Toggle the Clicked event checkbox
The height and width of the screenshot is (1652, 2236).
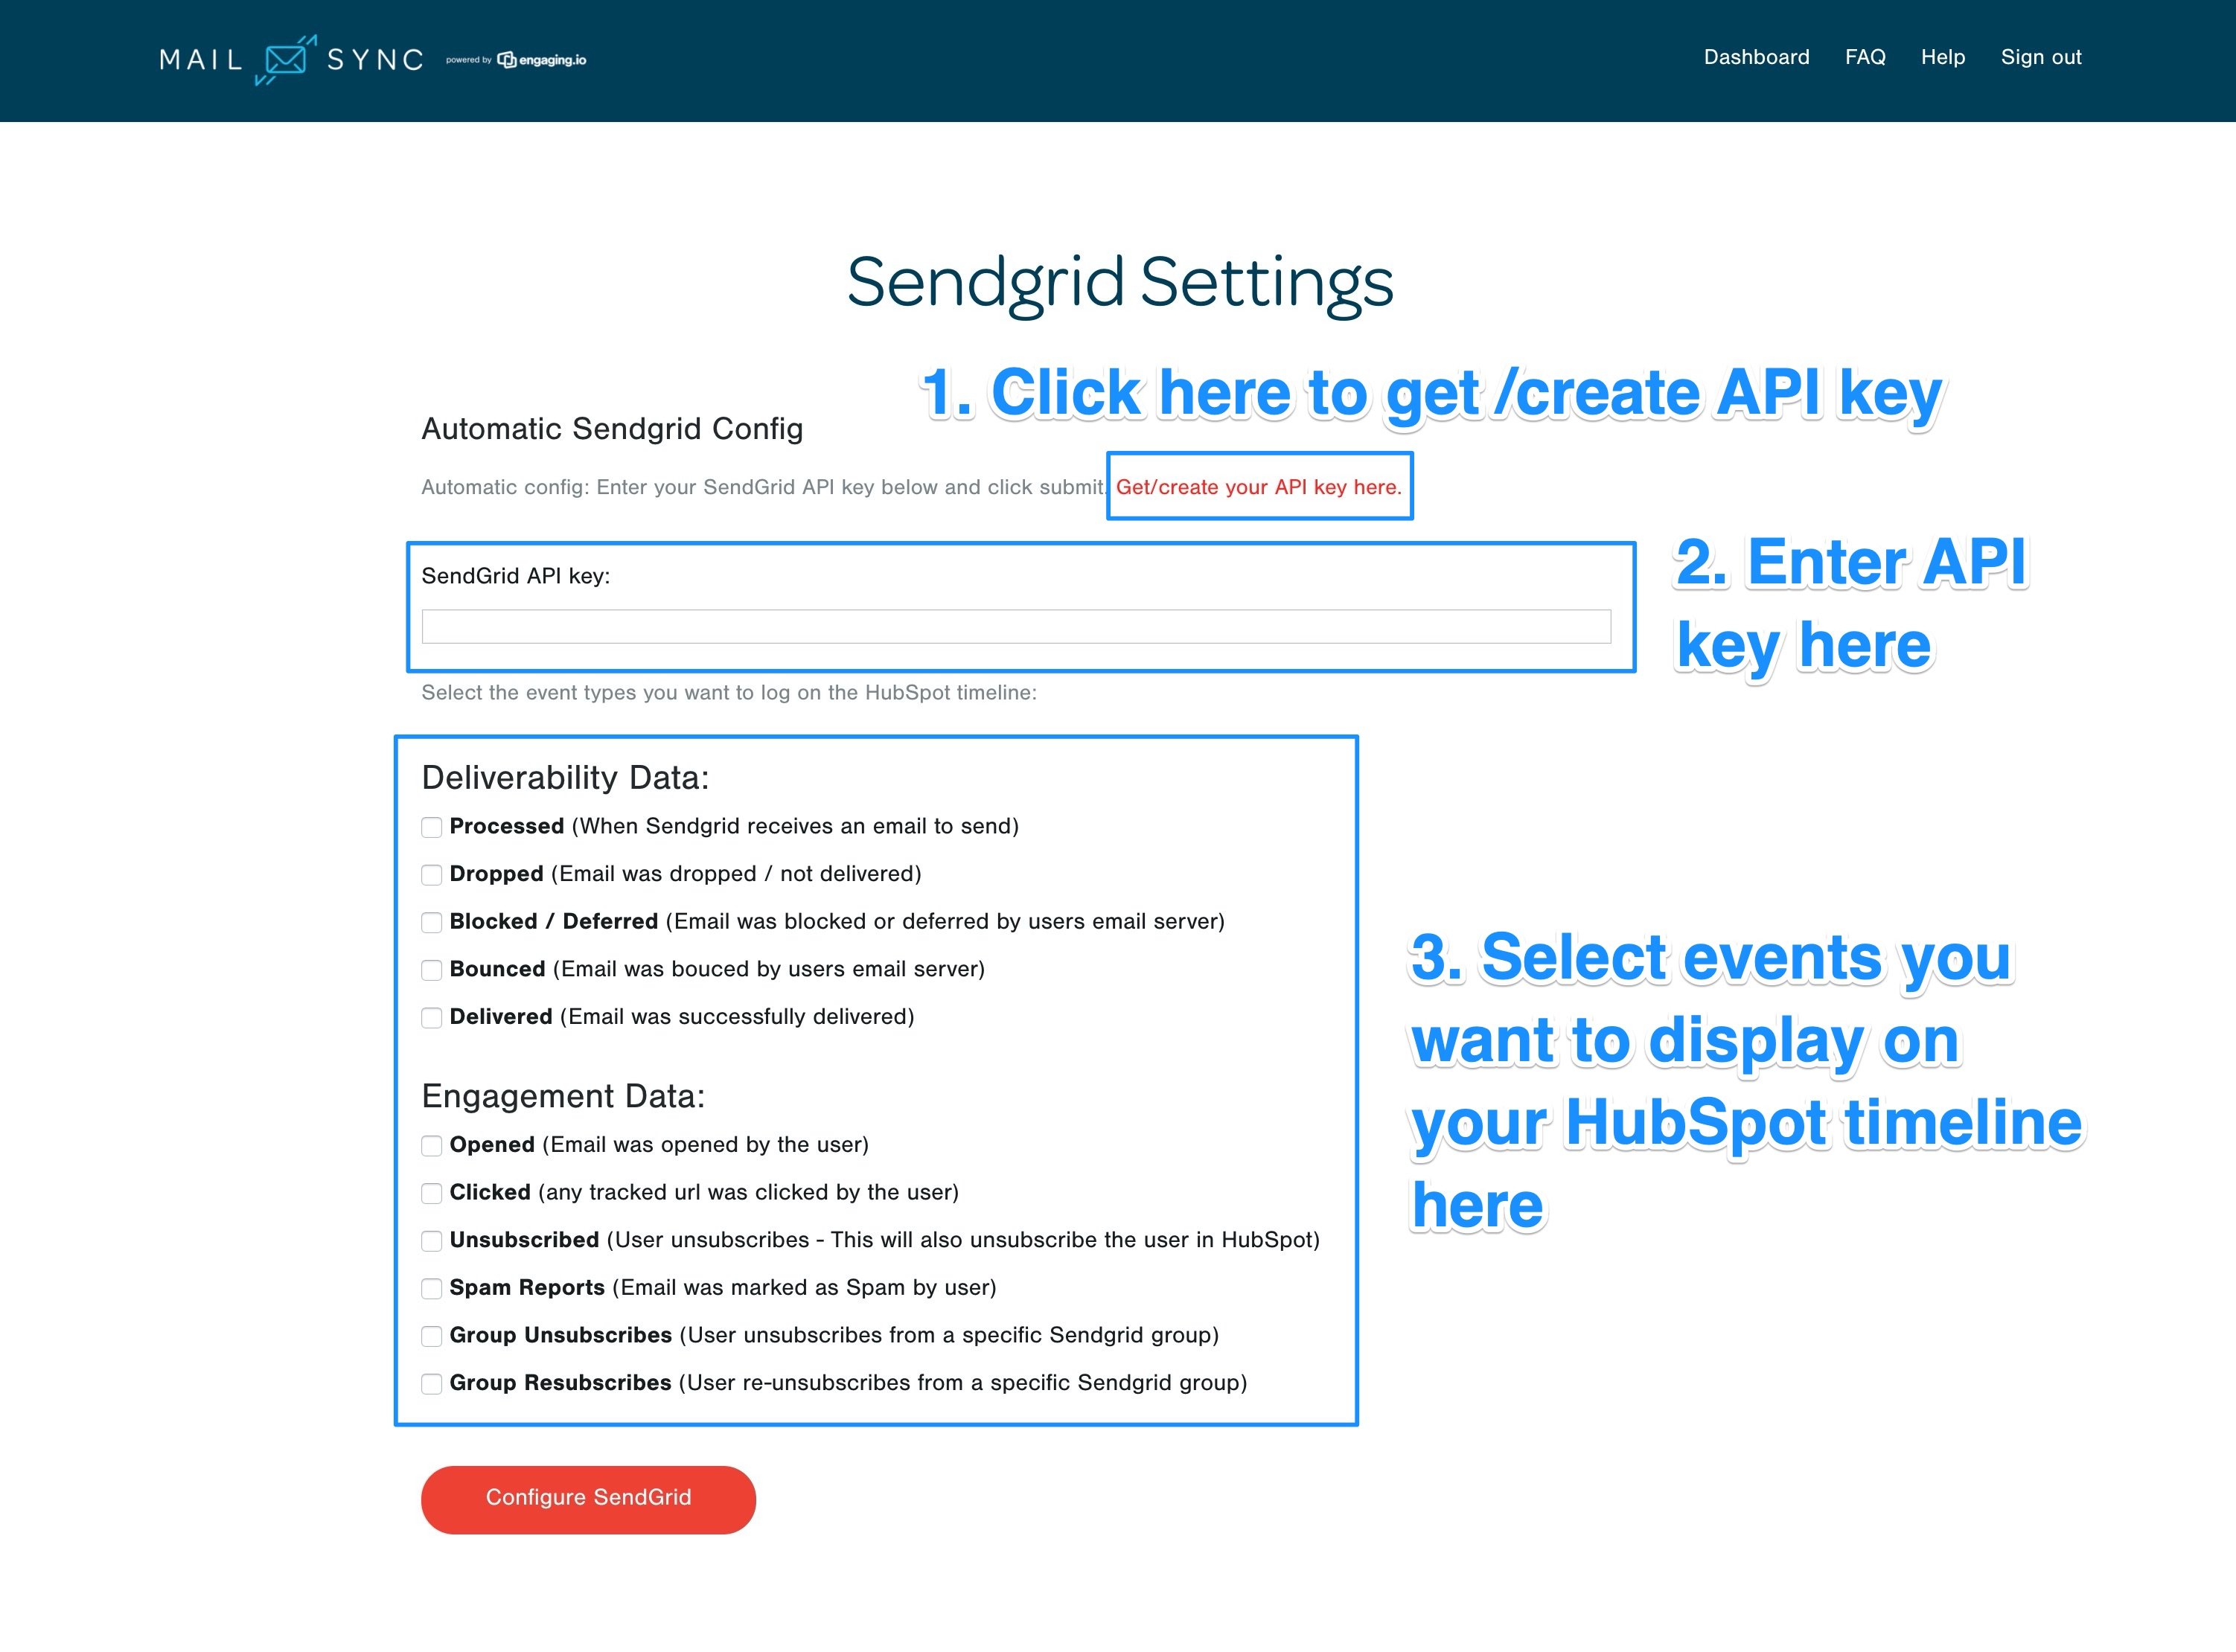click(x=431, y=1193)
